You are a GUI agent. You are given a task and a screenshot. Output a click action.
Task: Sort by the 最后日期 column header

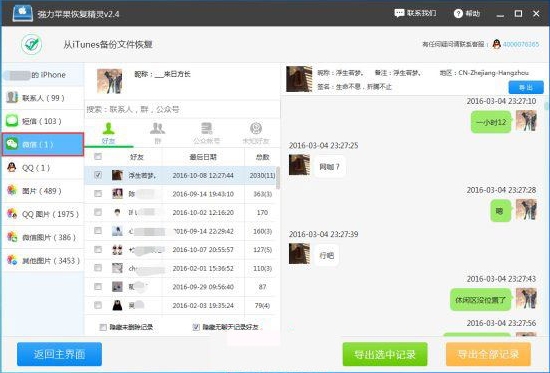203,157
